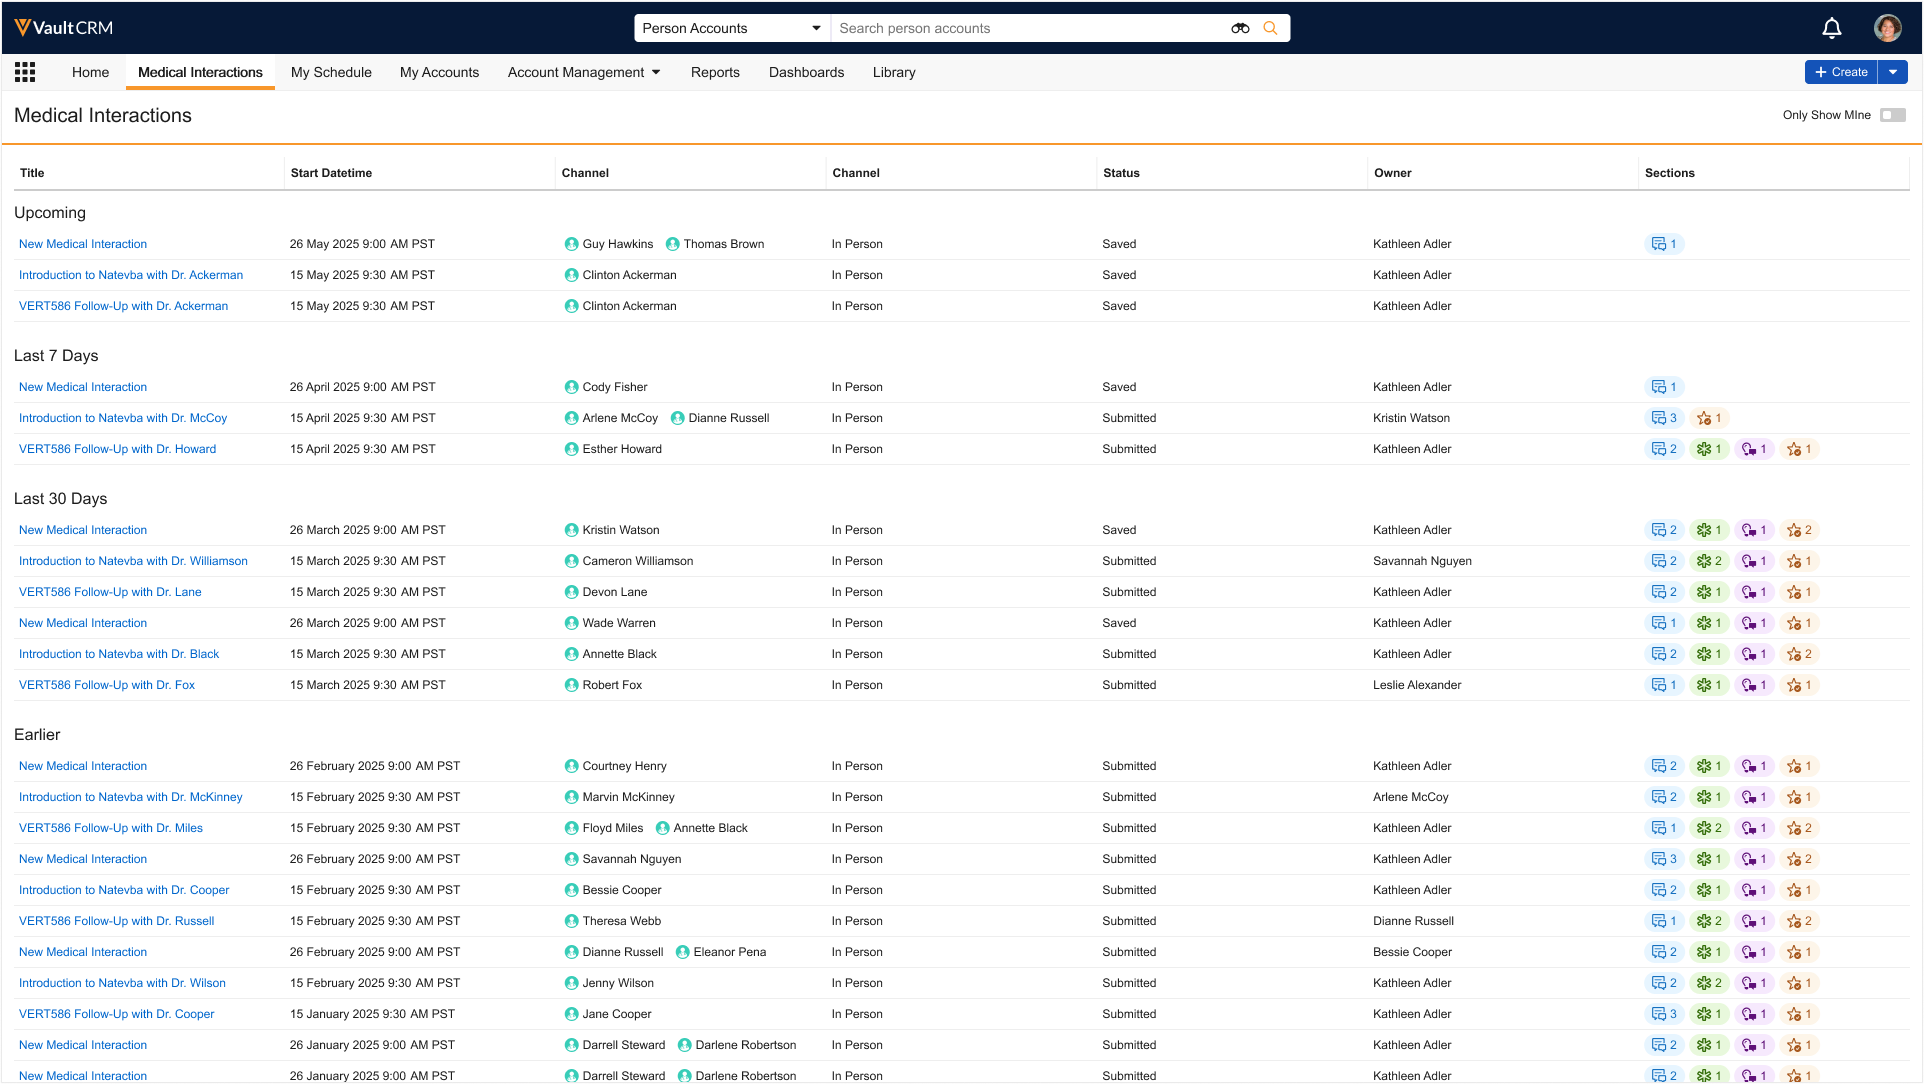Expand the Account Management menu
Viewport: 1924px width, 1084px height.
coord(584,72)
